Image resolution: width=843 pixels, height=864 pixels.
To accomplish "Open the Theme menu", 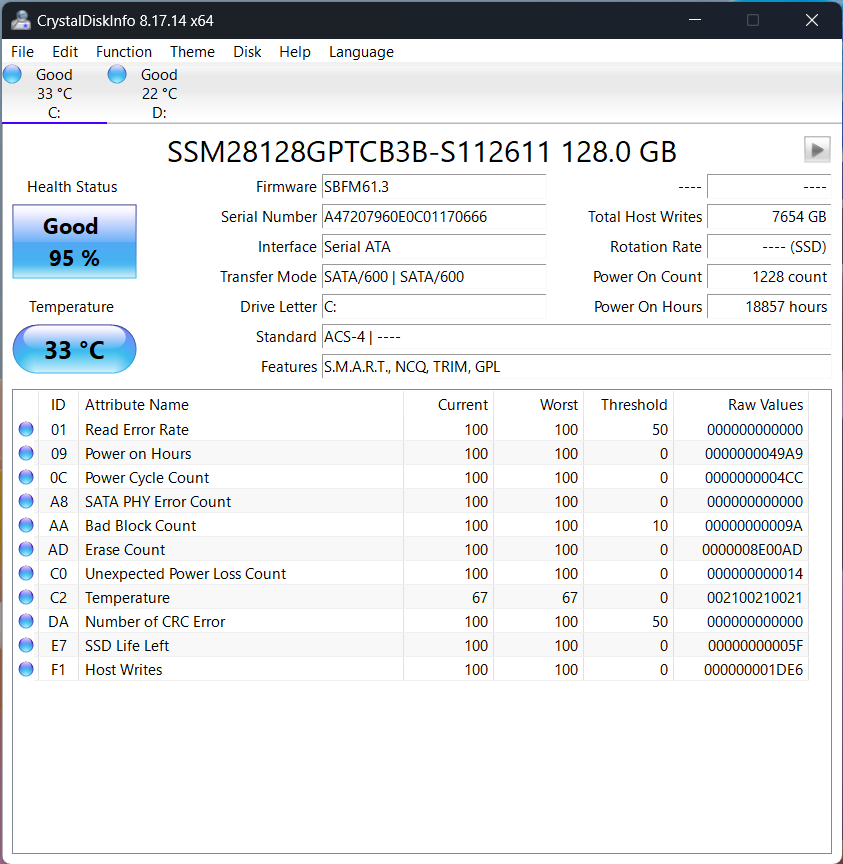I will coord(192,52).
